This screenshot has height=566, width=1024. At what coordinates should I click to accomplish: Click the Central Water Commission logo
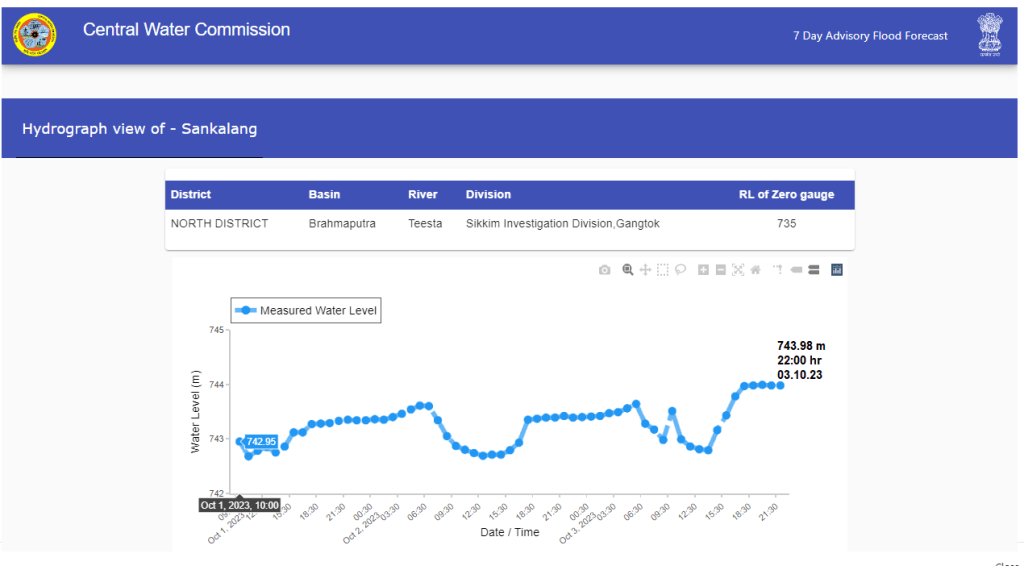pyautogui.click(x=35, y=35)
